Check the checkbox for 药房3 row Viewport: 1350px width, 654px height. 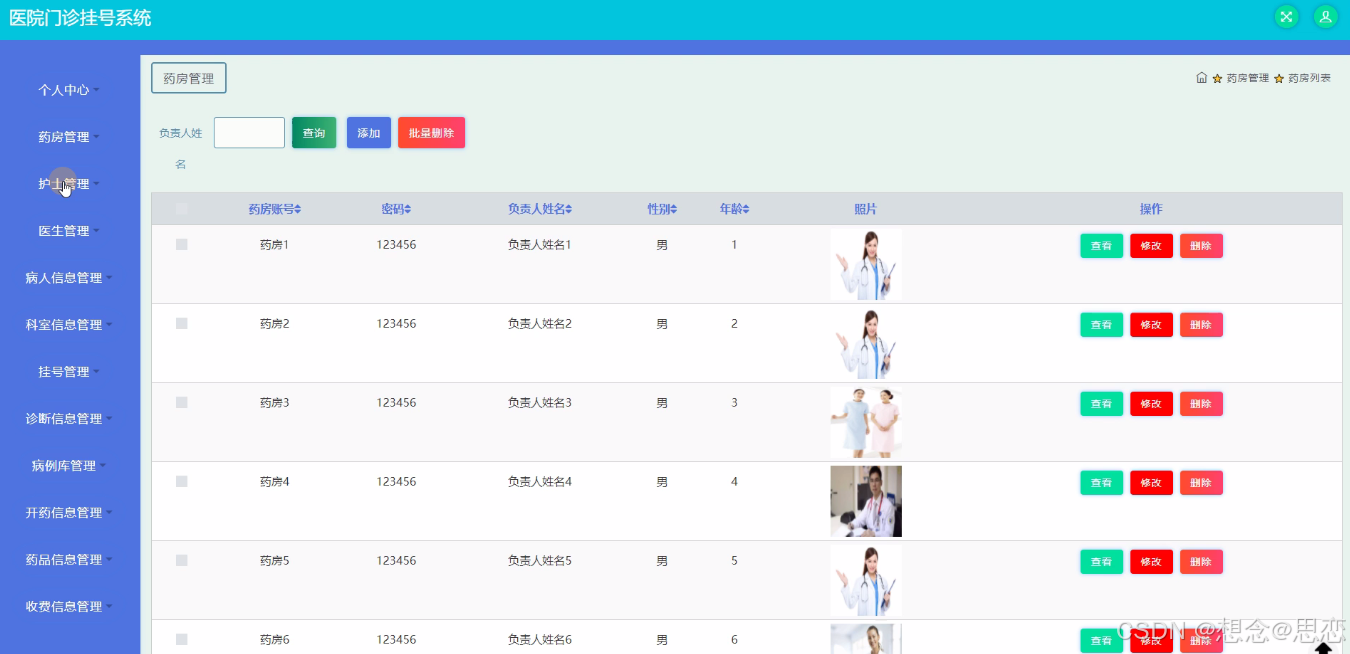coord(181,402)
